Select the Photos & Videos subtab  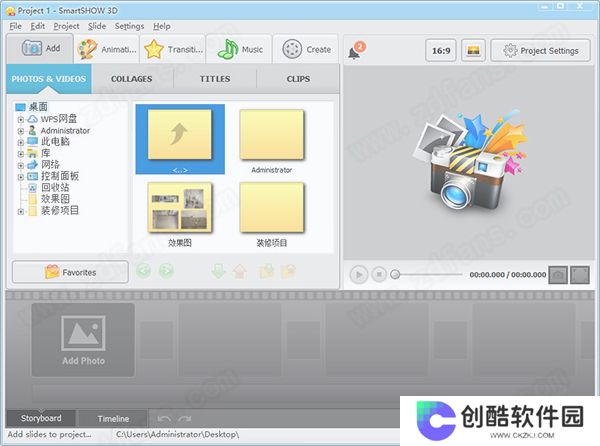point(49,79)
